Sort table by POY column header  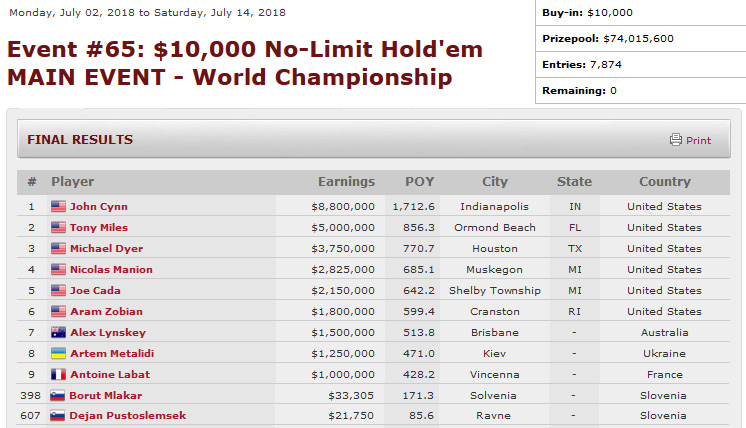pos(420,182)
